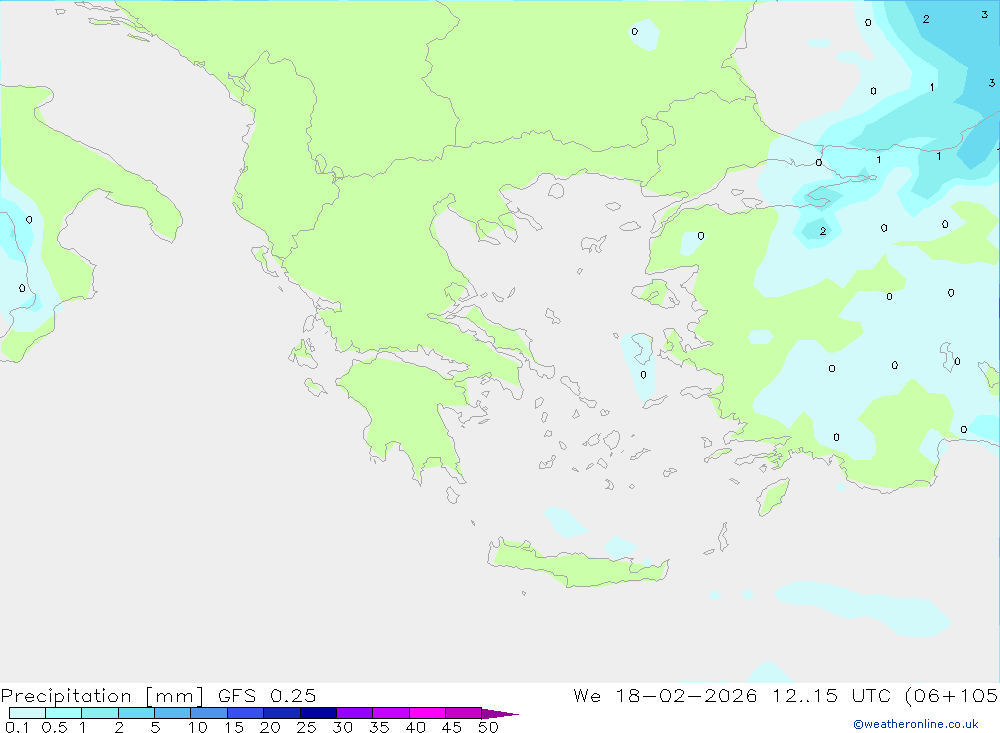Click the 1–2 mm legend swatch

click(99, 713)
